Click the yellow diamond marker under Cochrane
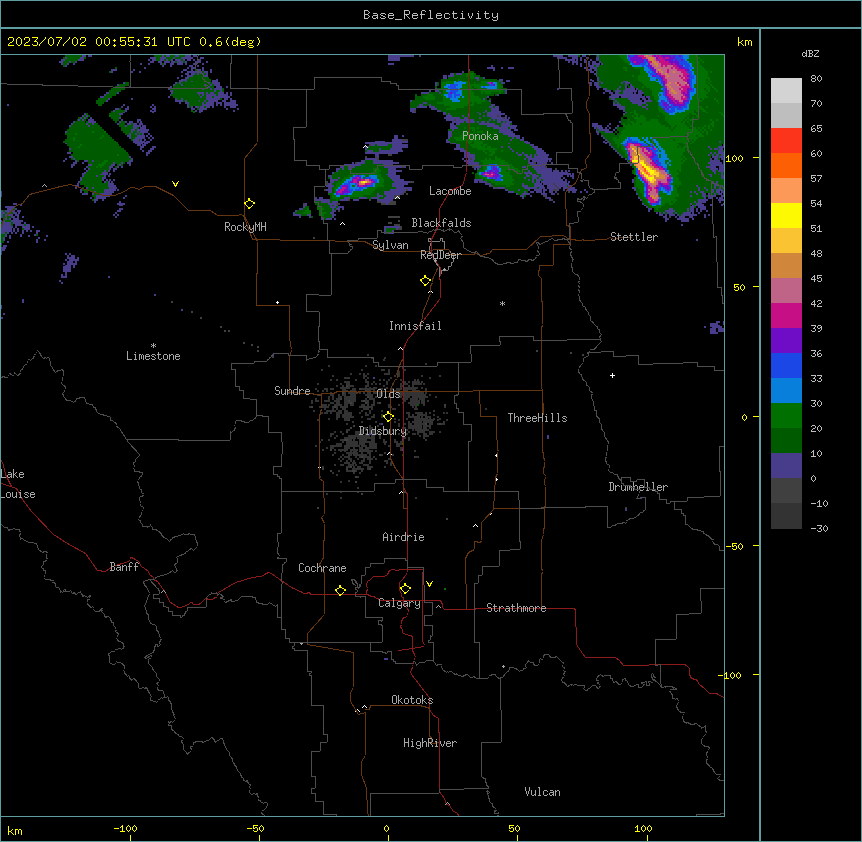 coord(340,590)
